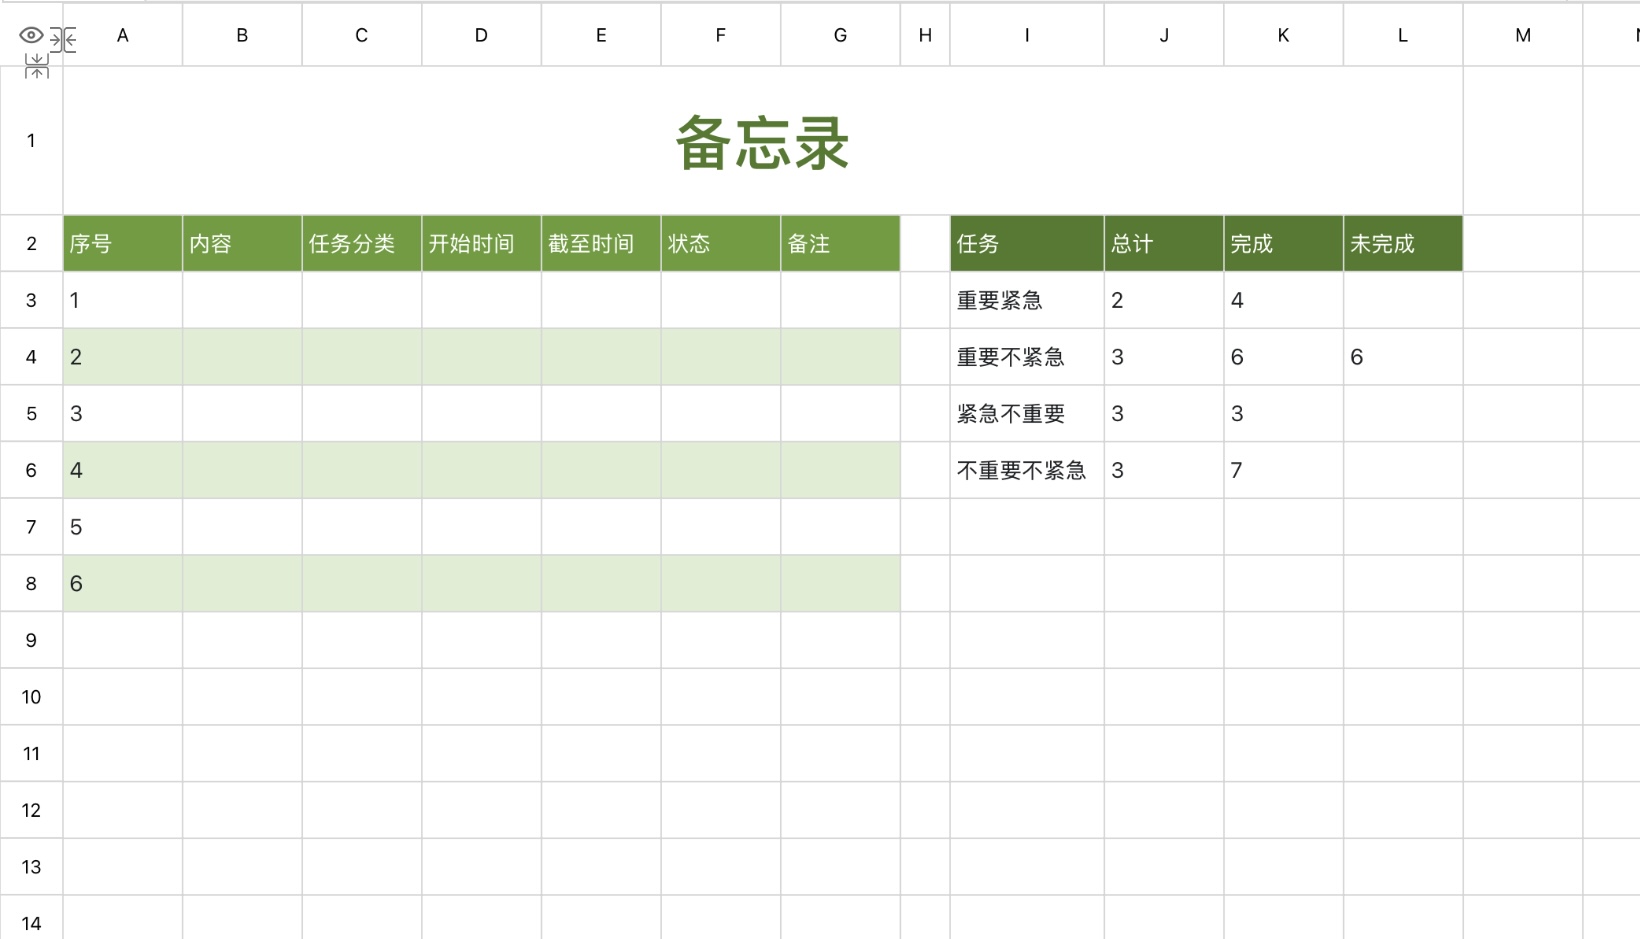Select row 2 header number
1640x939 pixels.
pos(31,243)
